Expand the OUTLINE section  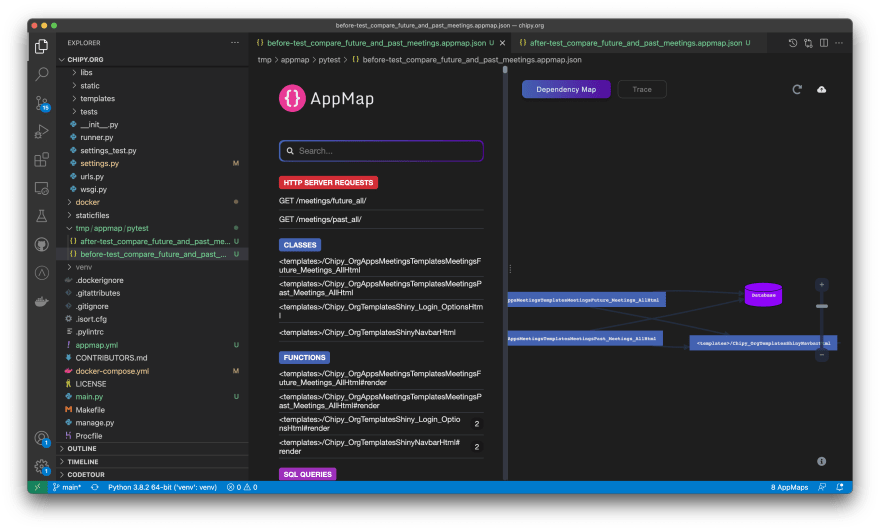point(153,449)
